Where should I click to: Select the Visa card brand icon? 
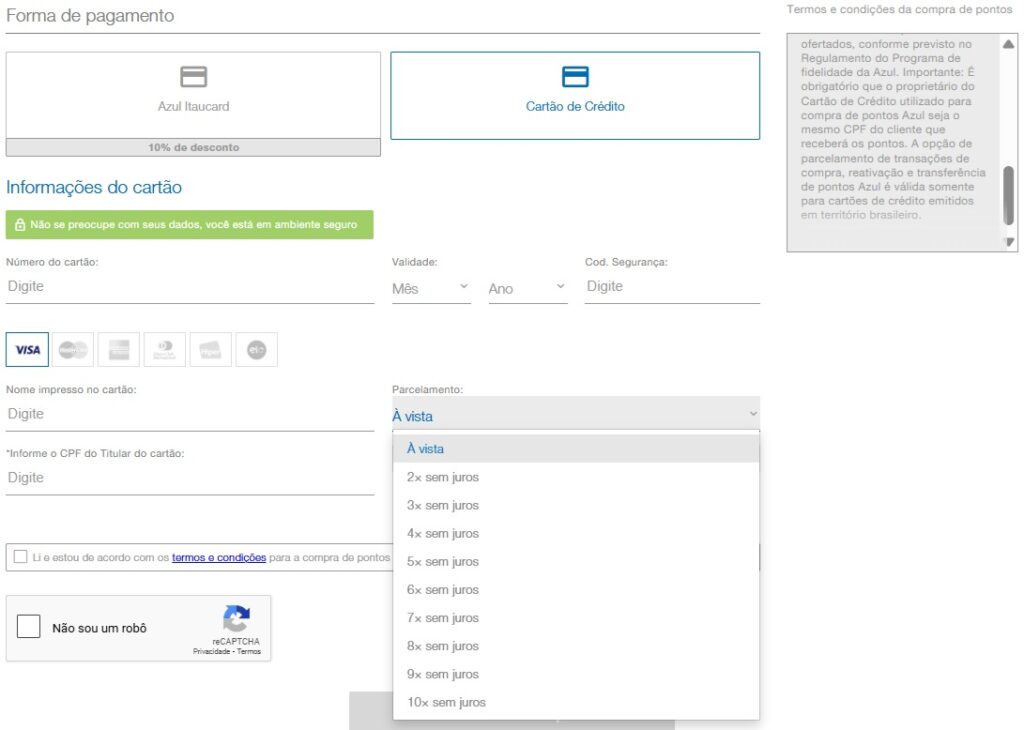(x=27, y=350)
